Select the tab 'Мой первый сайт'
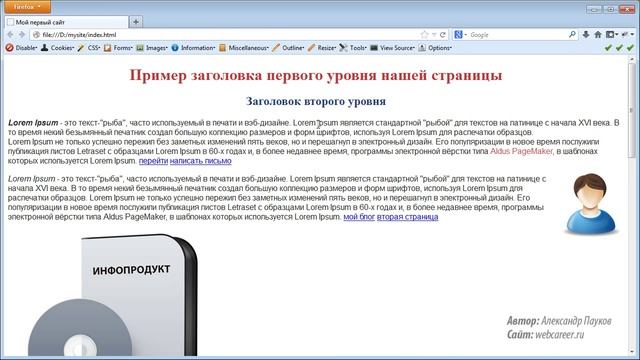640x360 pixels. click(67, 22)
